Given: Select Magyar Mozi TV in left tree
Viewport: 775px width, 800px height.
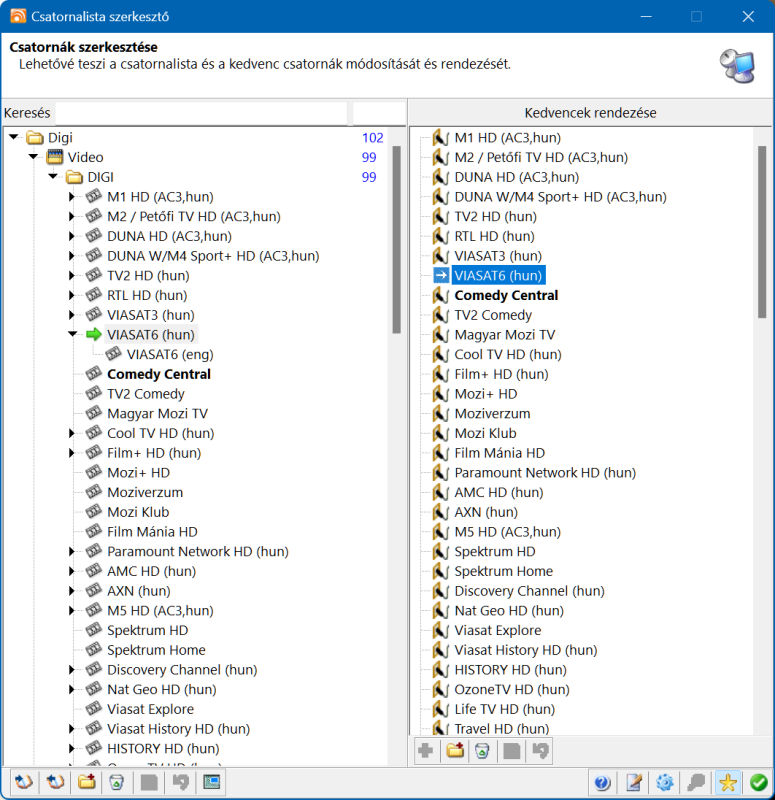Looking at the screenshot, I should [x=157, y=414].
